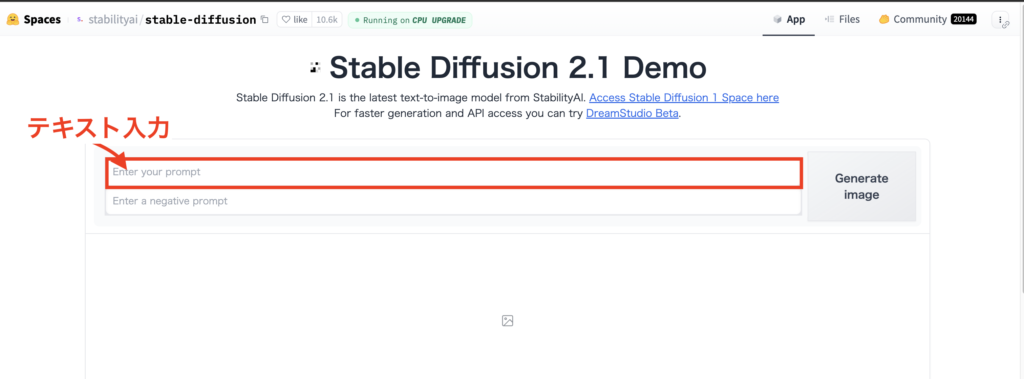Click the 10.6k like count
1024x379 pixels.
[x=327, y=20]
